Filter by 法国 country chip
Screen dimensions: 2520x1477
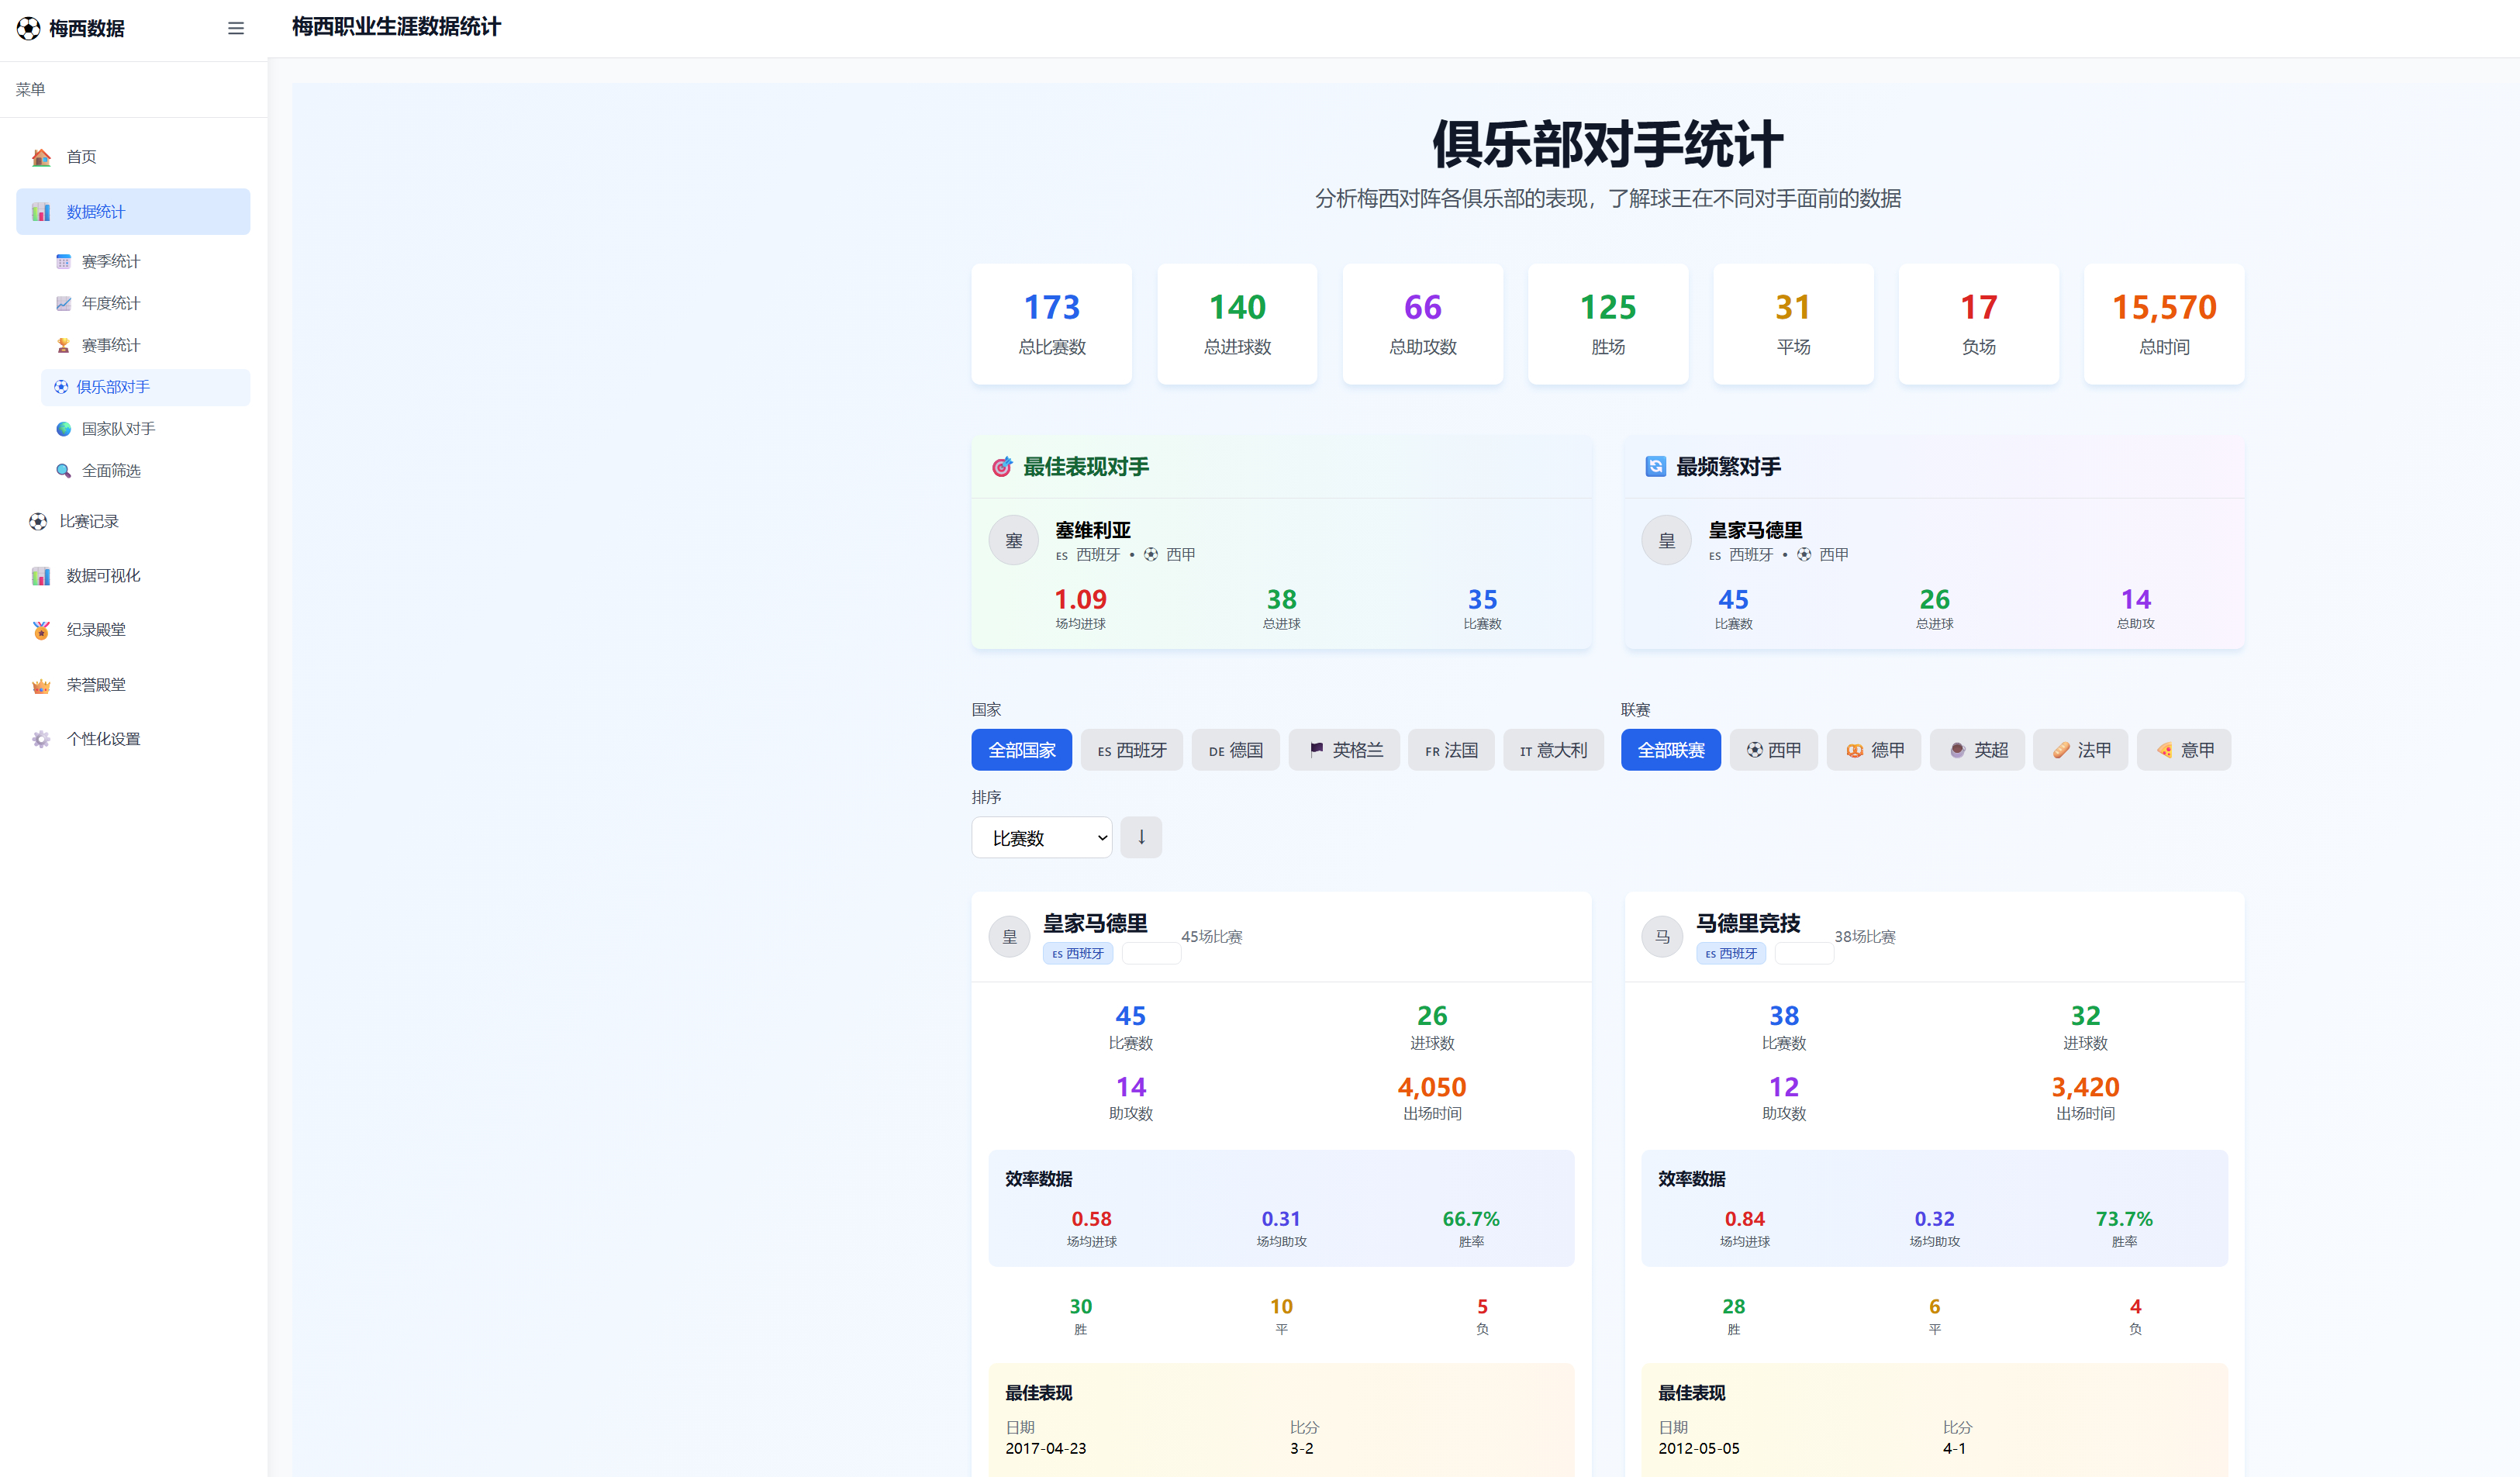click(1451, 750)
